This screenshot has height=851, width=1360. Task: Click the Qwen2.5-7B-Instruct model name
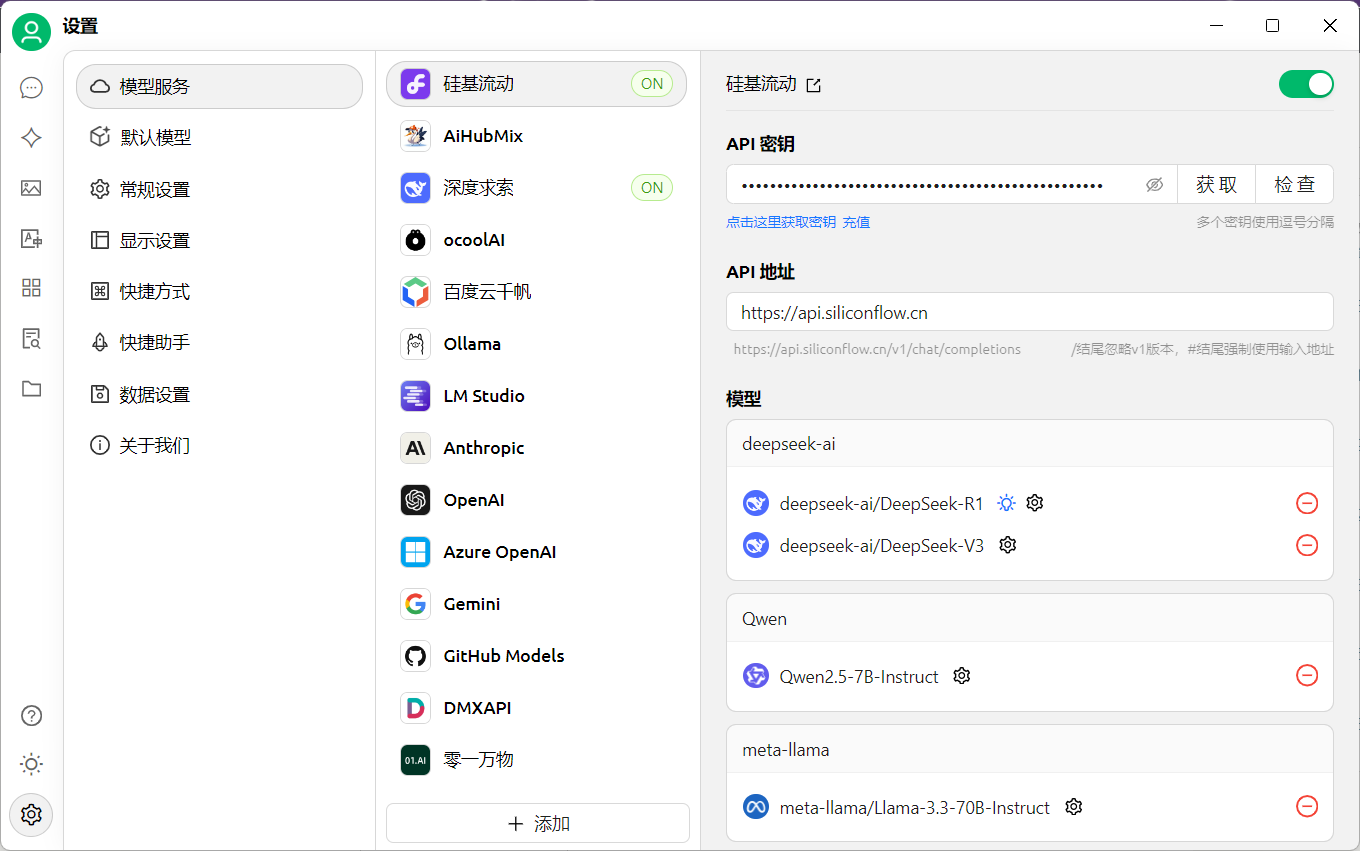[859, 676]
